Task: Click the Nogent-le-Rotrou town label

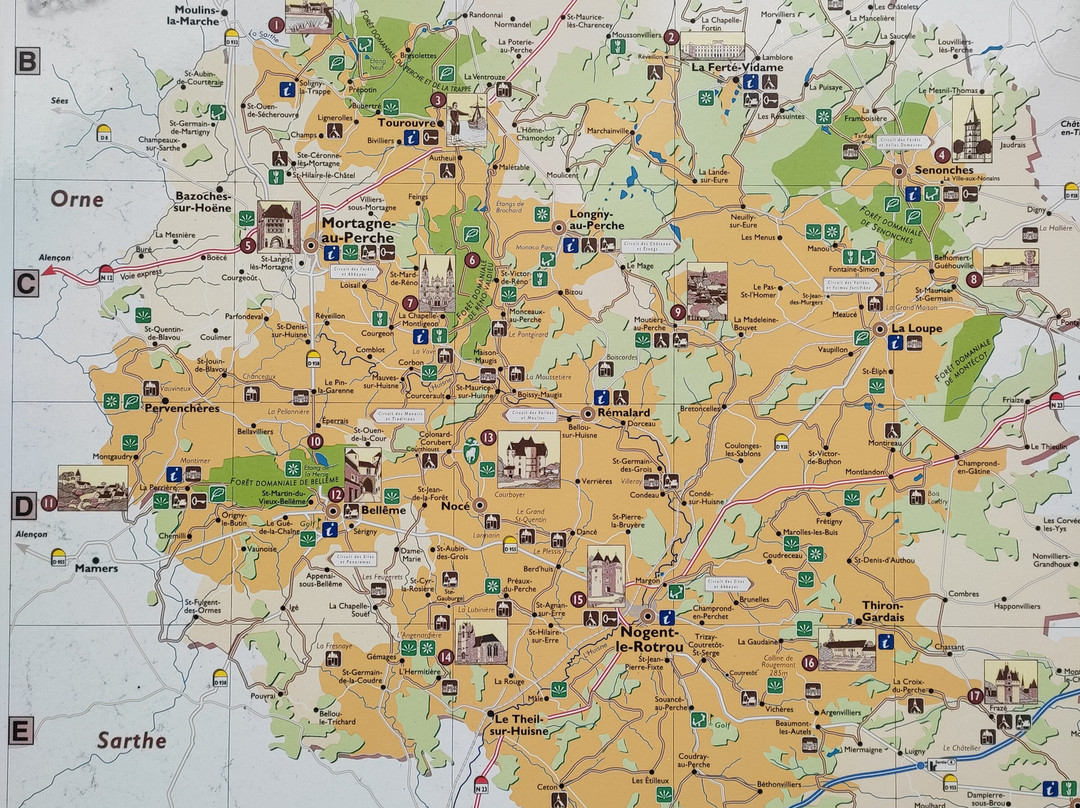Action: point(650,640)
